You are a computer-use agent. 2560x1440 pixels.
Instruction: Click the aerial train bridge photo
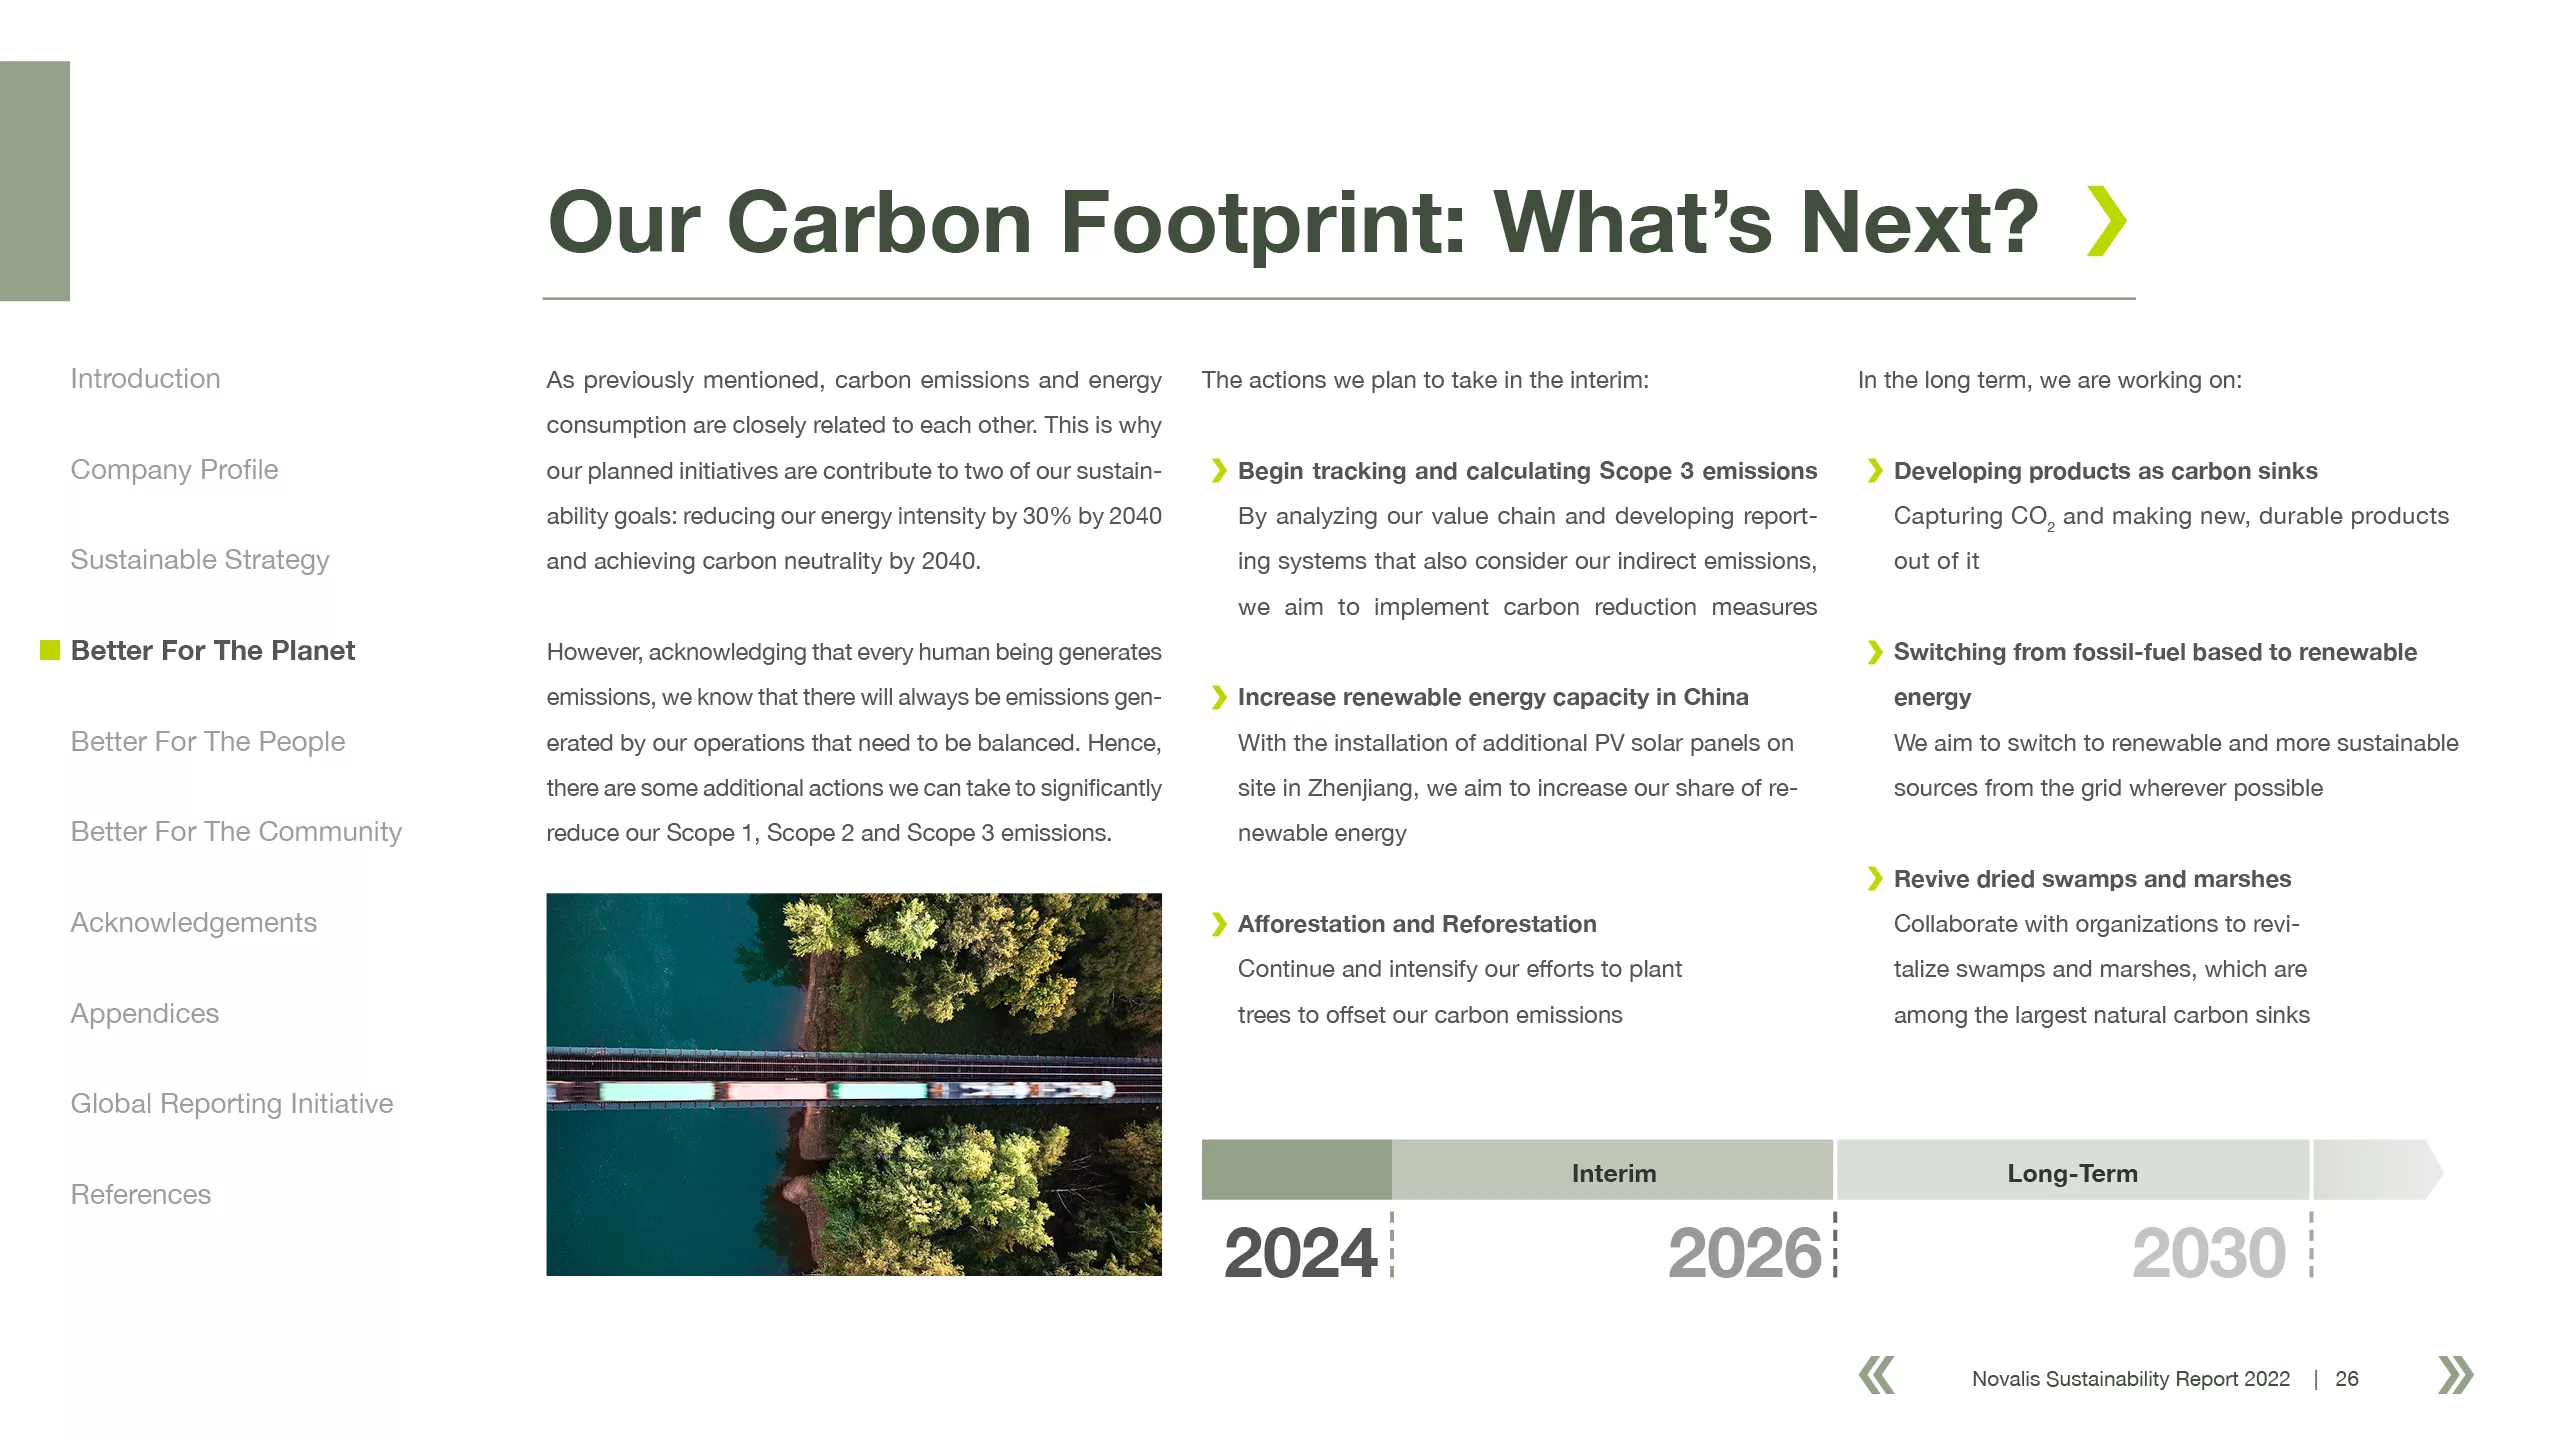click(854, 1084)
